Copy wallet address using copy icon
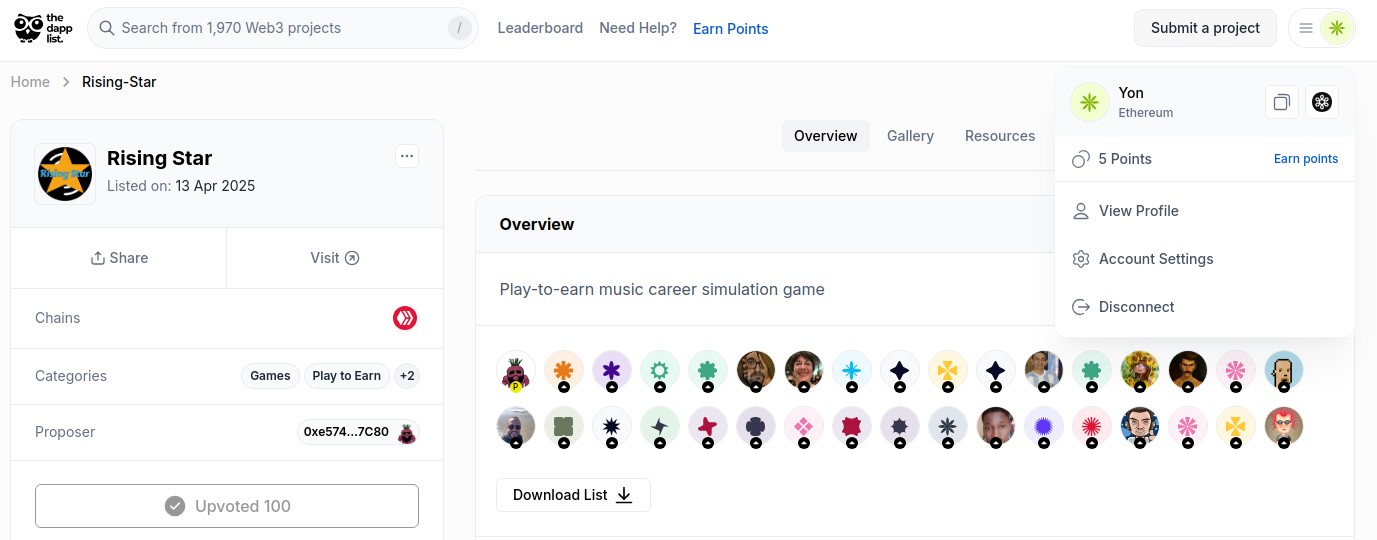 pyautogui.click(x=1282, y=102)
